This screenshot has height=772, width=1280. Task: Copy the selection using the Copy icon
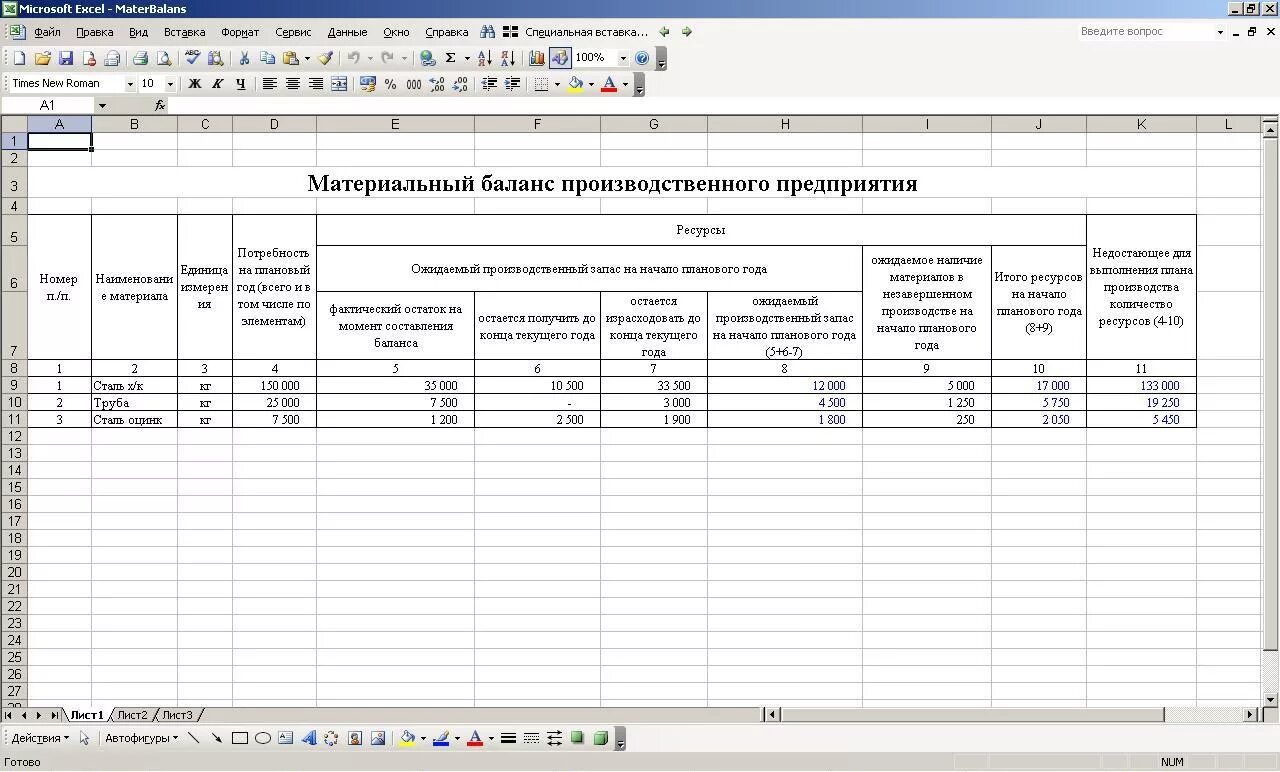(x=267, y=58)
